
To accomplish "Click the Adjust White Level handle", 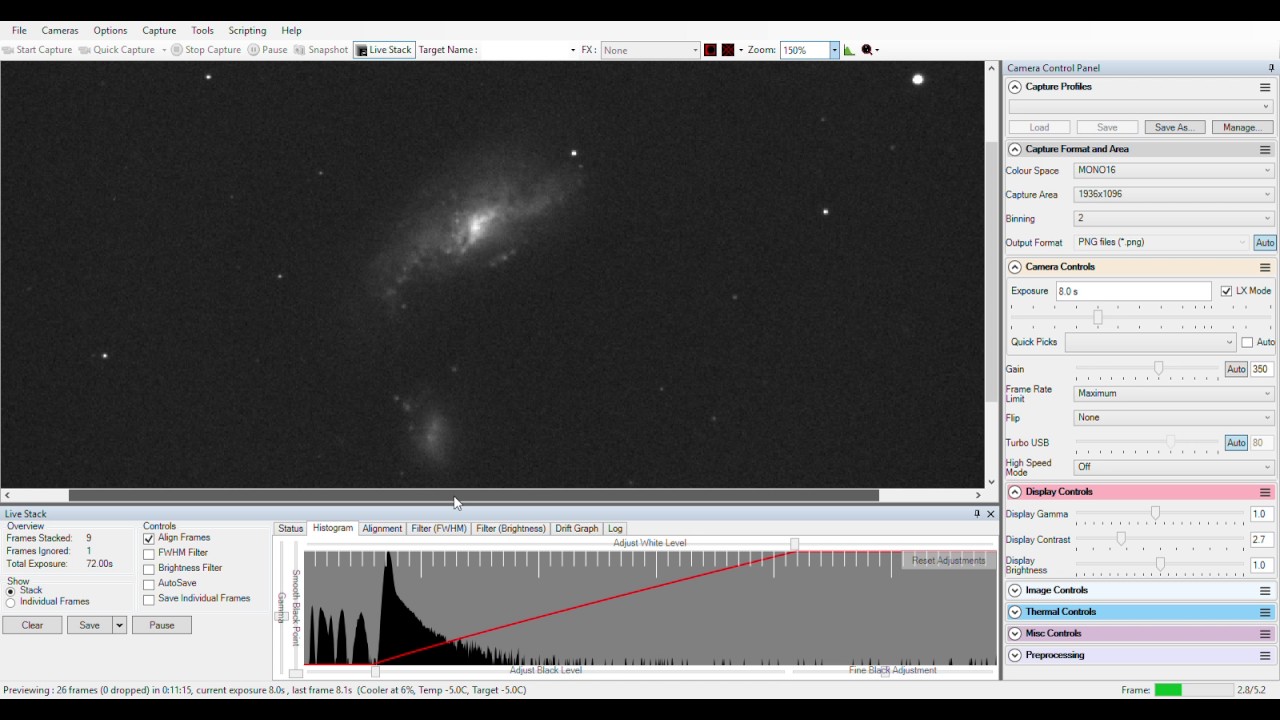I will [795, 545].
